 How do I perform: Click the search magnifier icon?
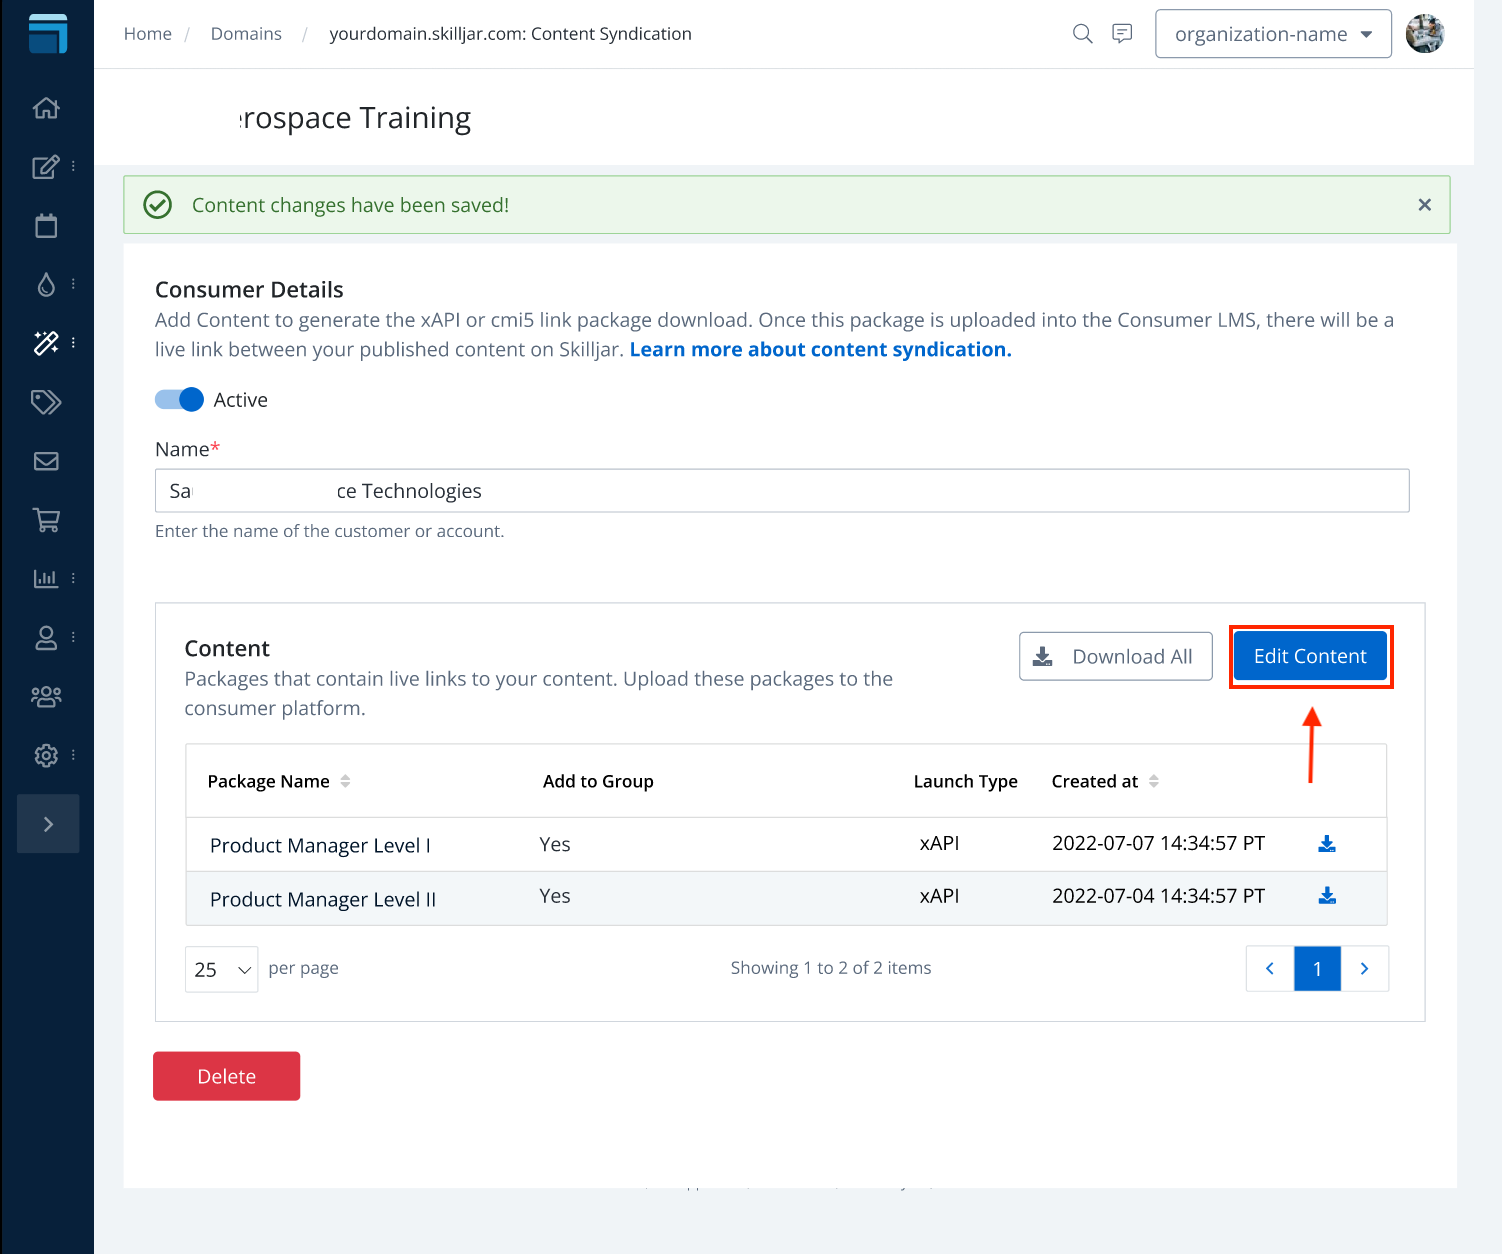(x=1082, y=34)
